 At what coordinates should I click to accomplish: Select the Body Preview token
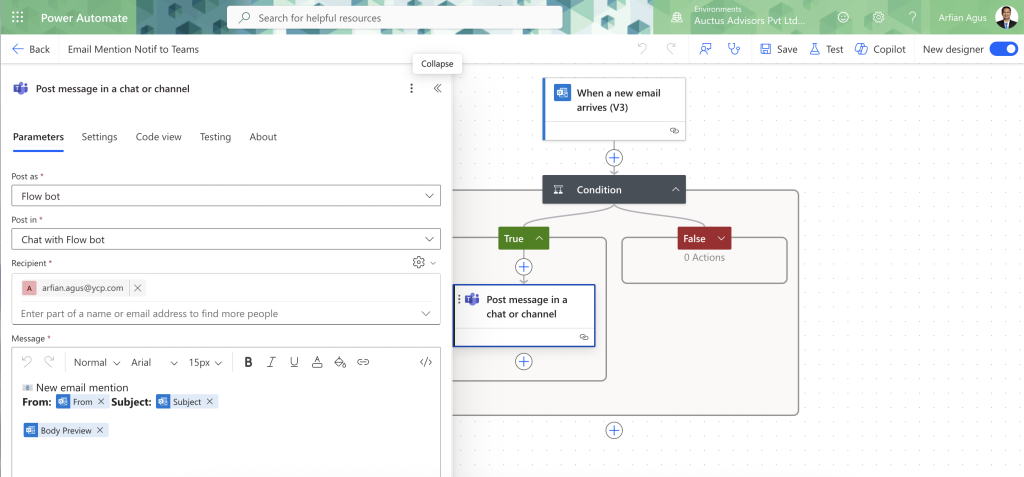point(65,431)
